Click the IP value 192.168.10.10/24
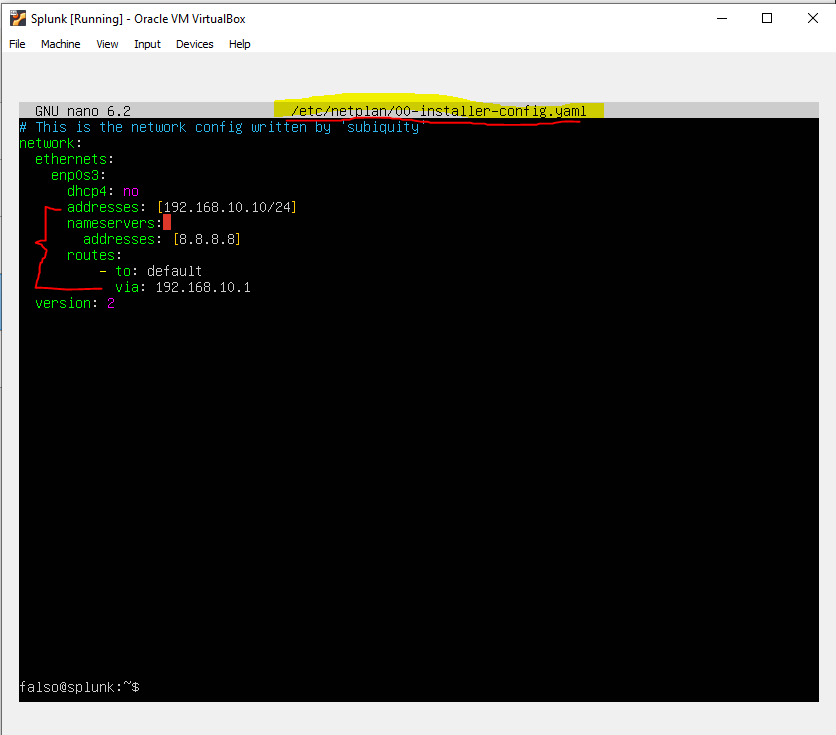This screenshot has height=735, width=836. (227, 207)
